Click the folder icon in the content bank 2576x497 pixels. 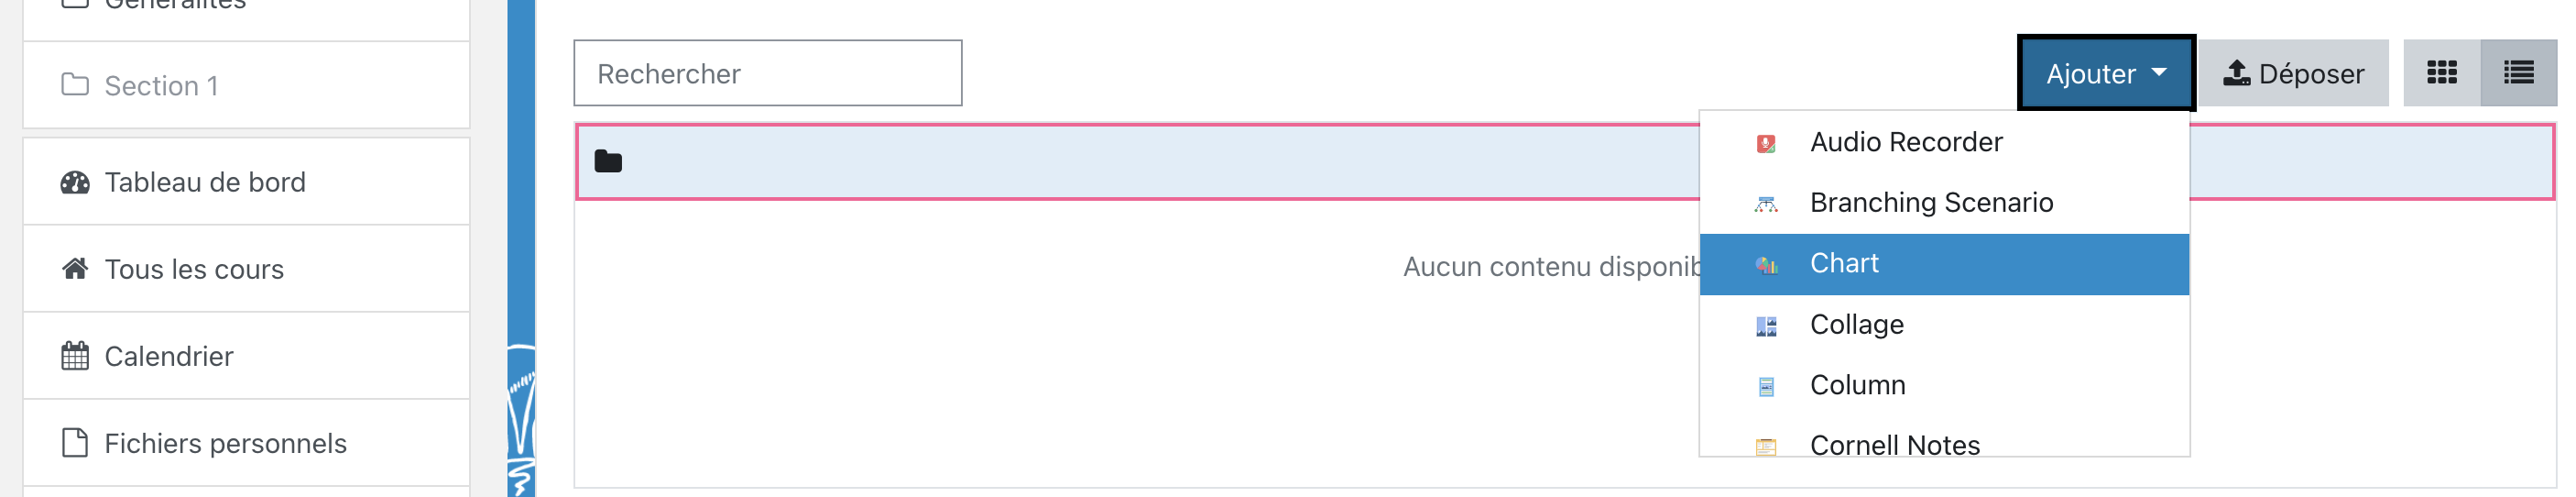click(x=608, y=162)
